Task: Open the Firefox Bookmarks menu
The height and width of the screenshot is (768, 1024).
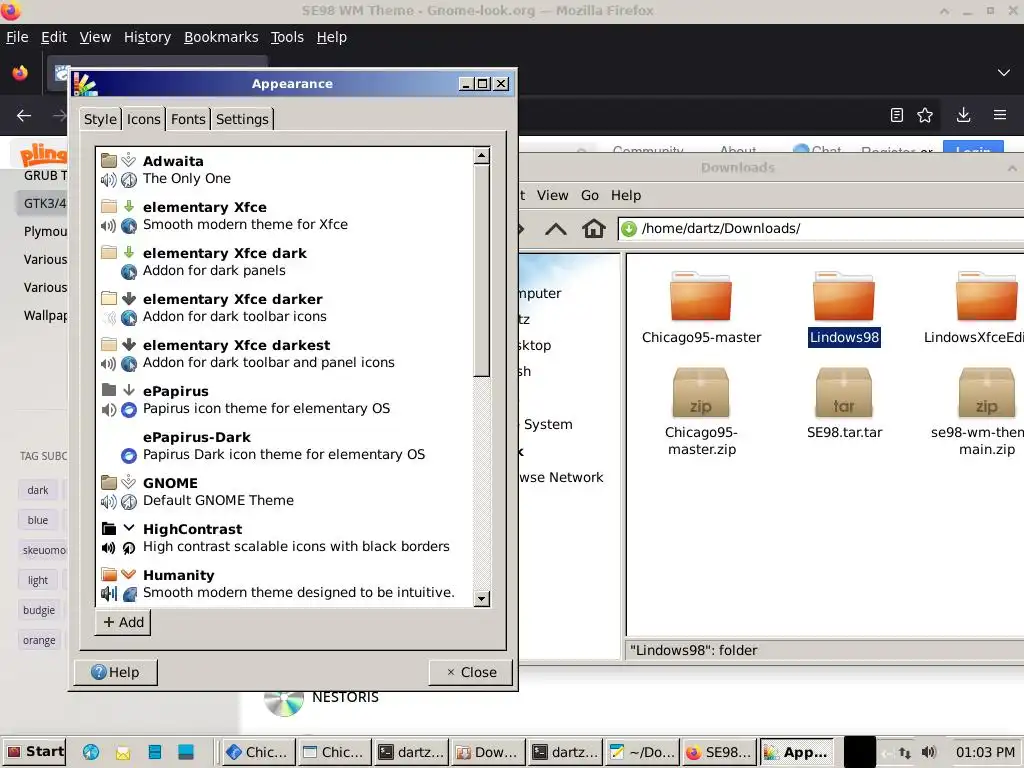Action: 221,37
